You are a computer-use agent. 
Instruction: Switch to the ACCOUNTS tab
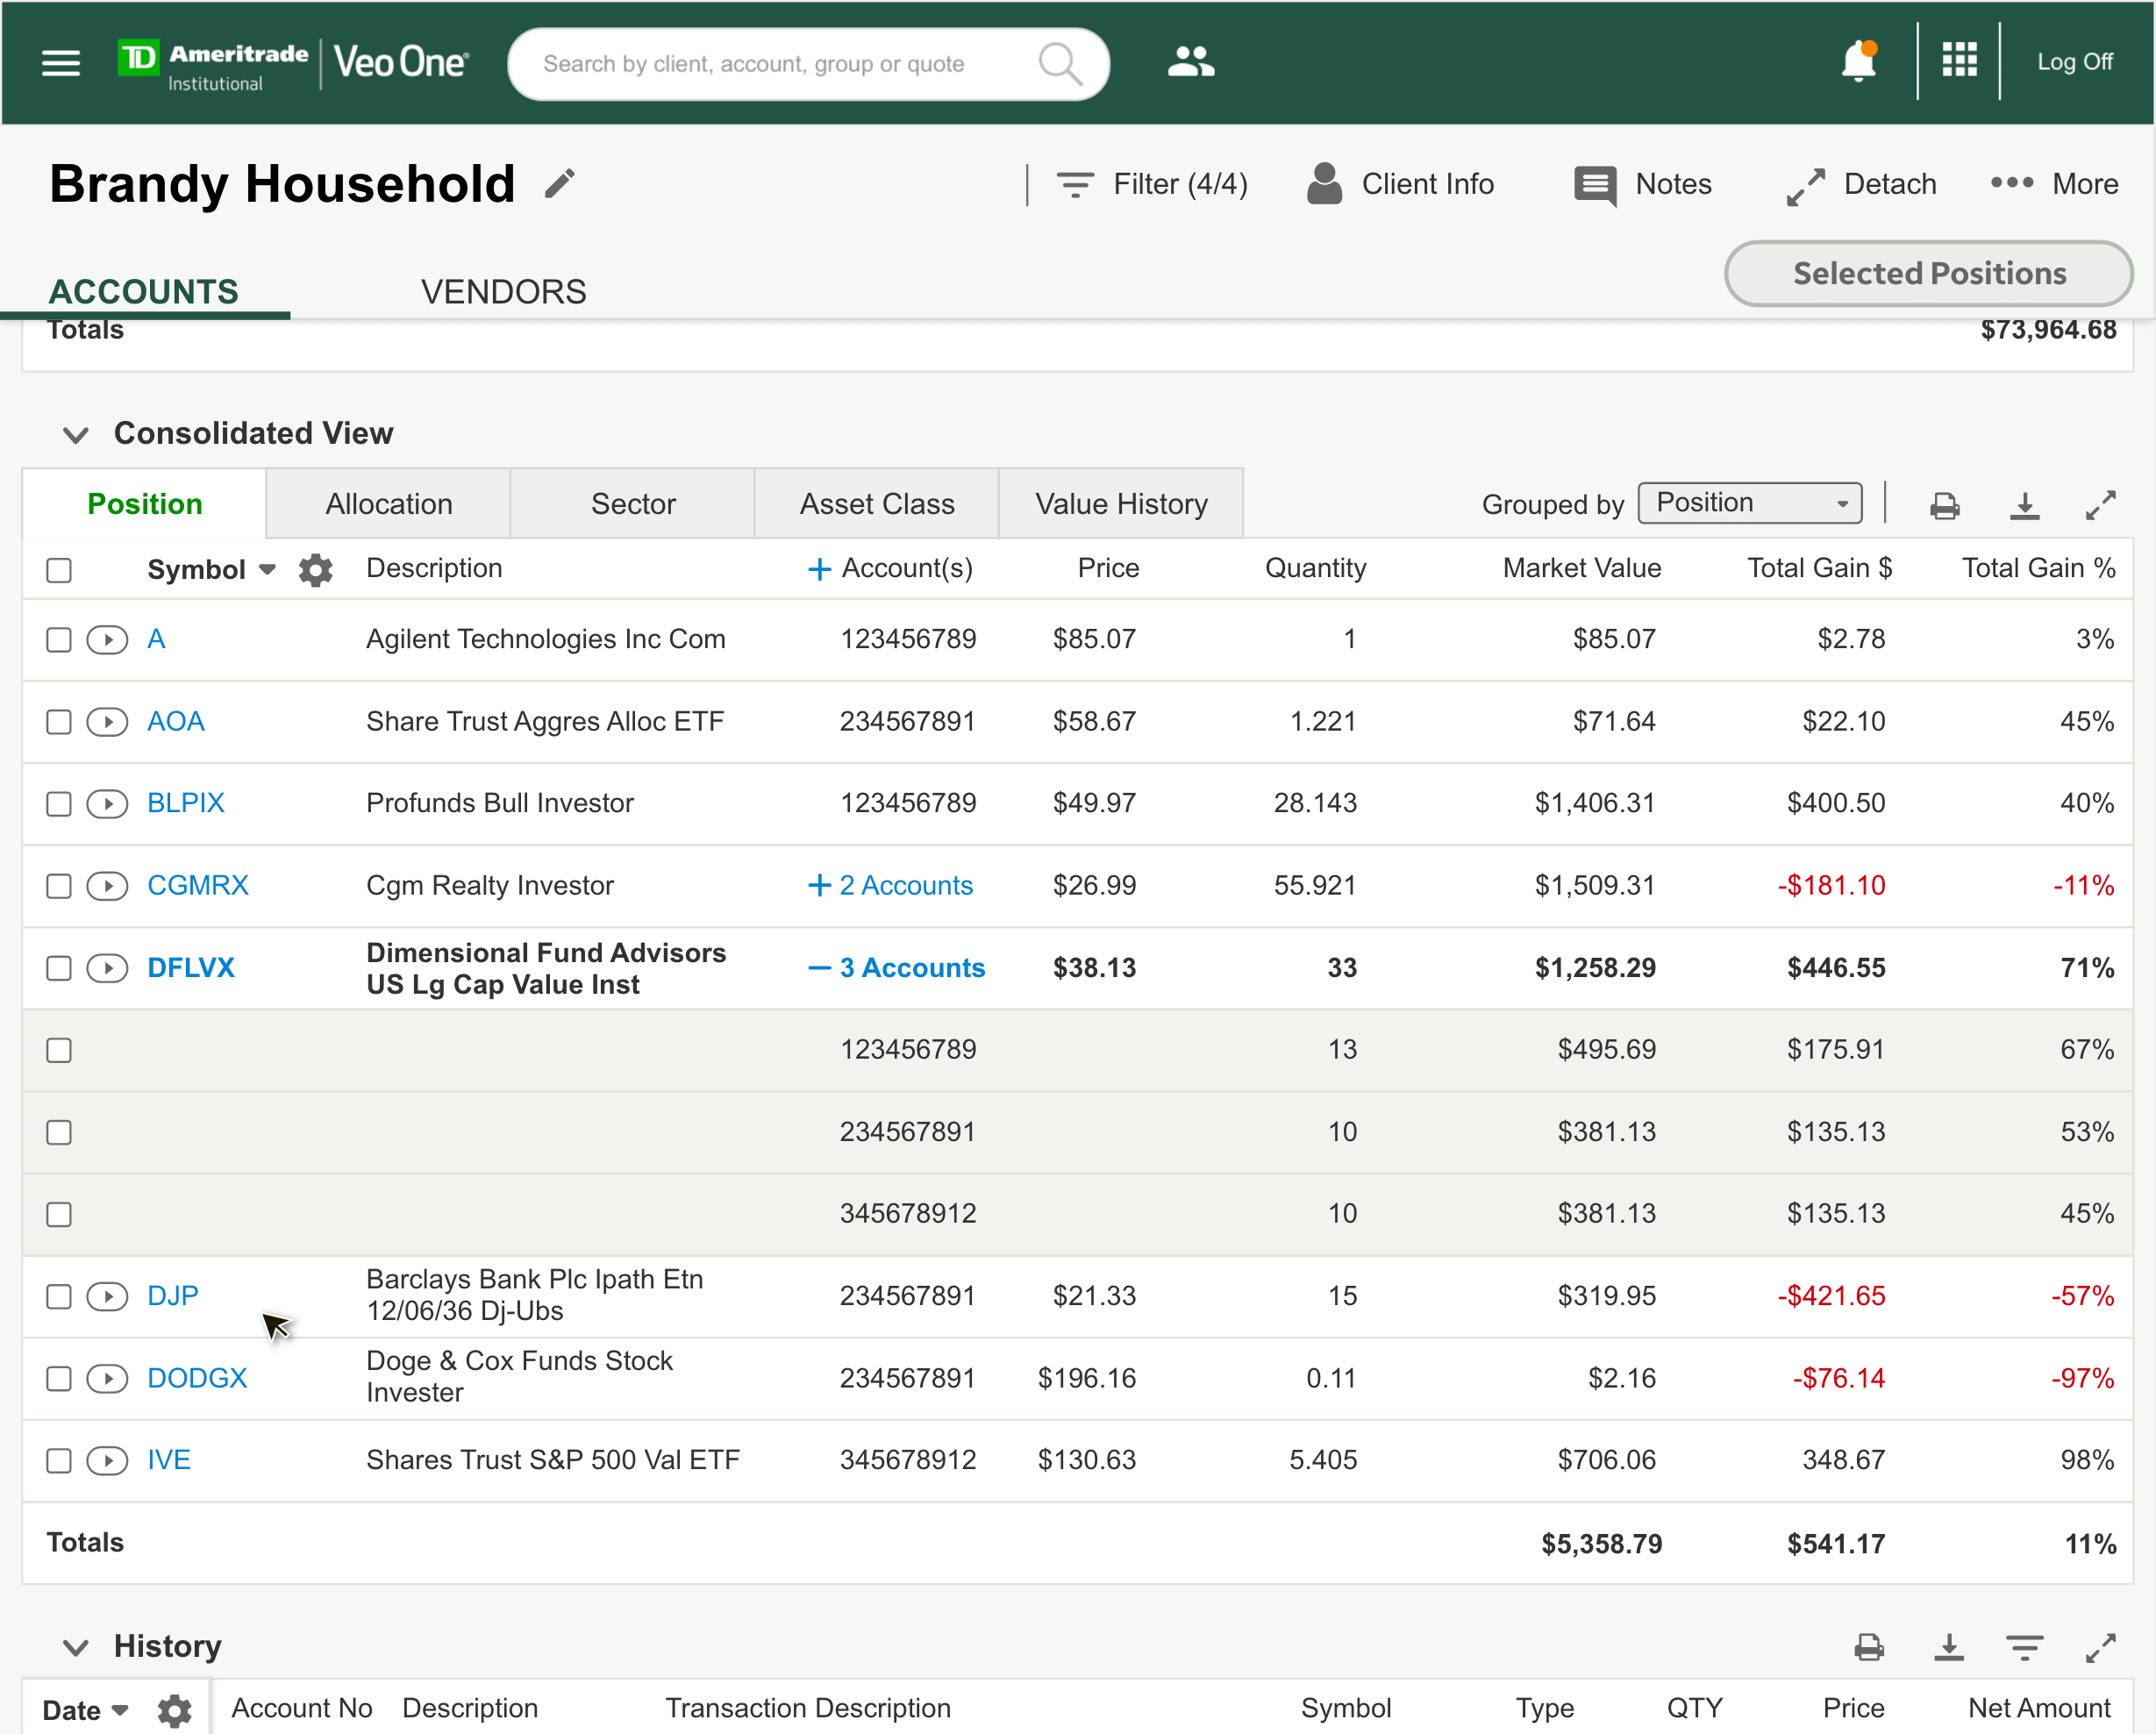click(144, 292)
